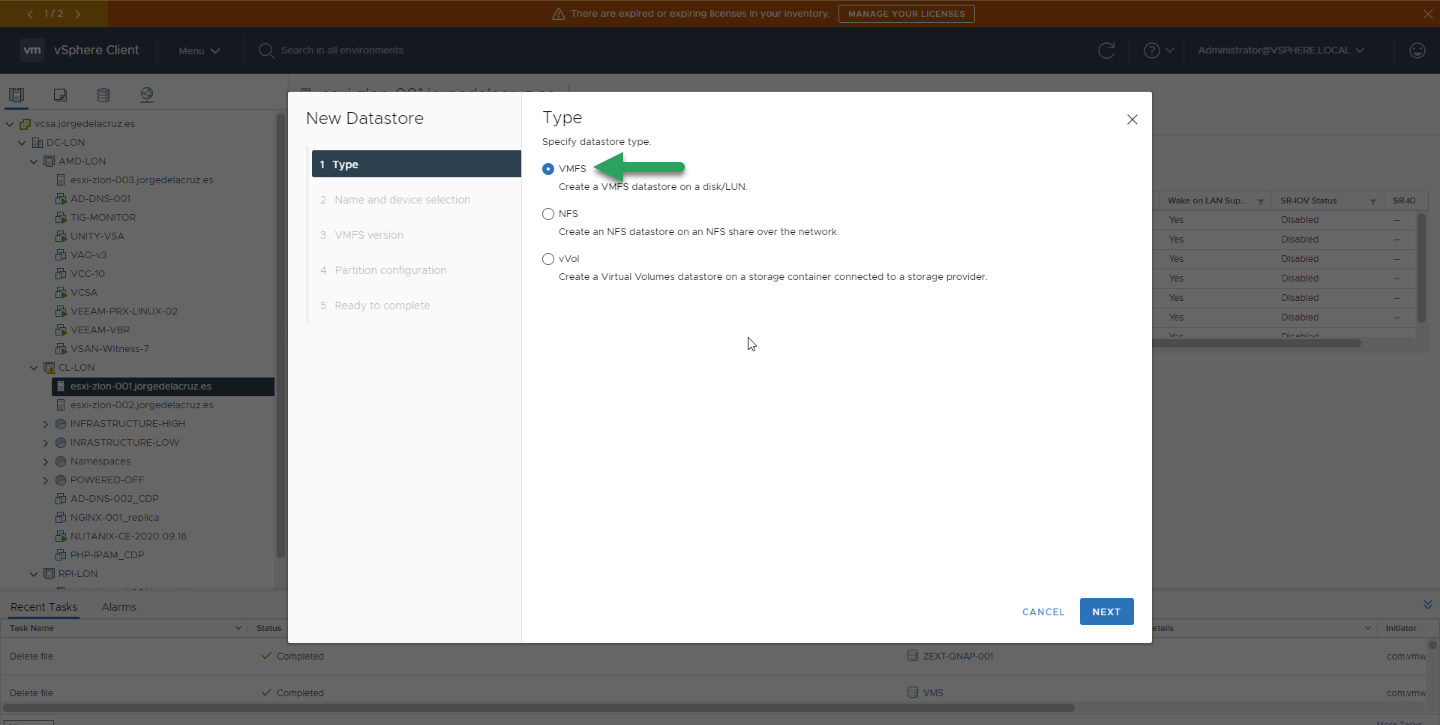The height and width of the screenshot is (725, 1440).
Task: Close the New Datastore dialog
Action: pos(1132,119)
